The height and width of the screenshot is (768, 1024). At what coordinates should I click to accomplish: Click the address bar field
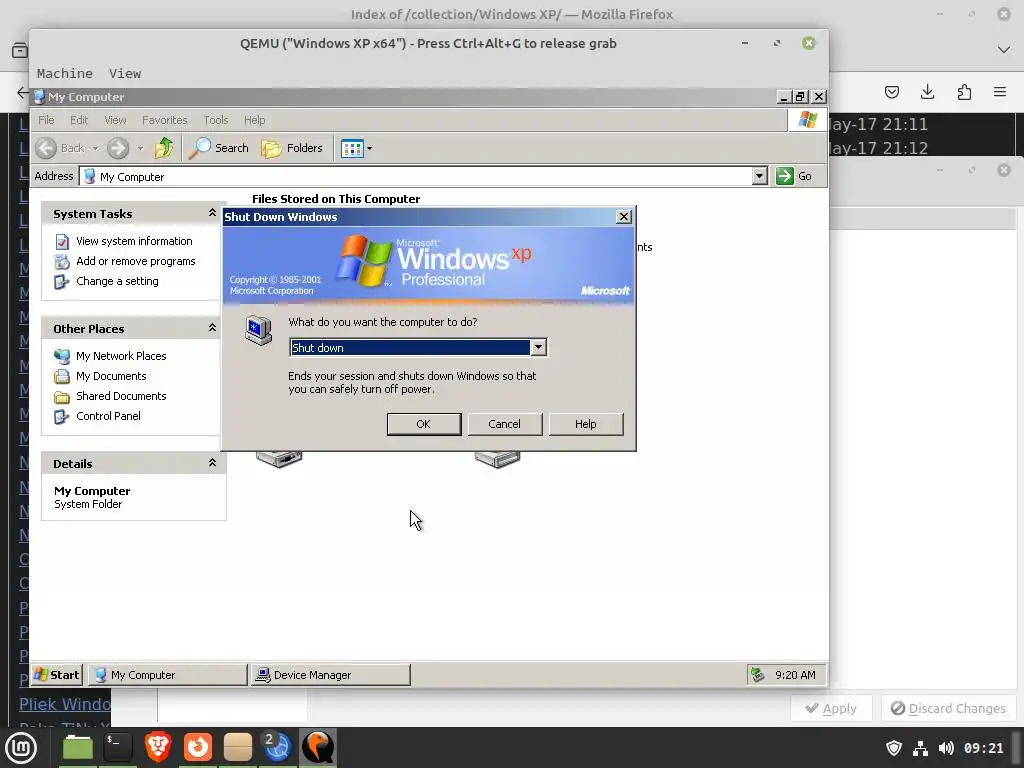416,176
